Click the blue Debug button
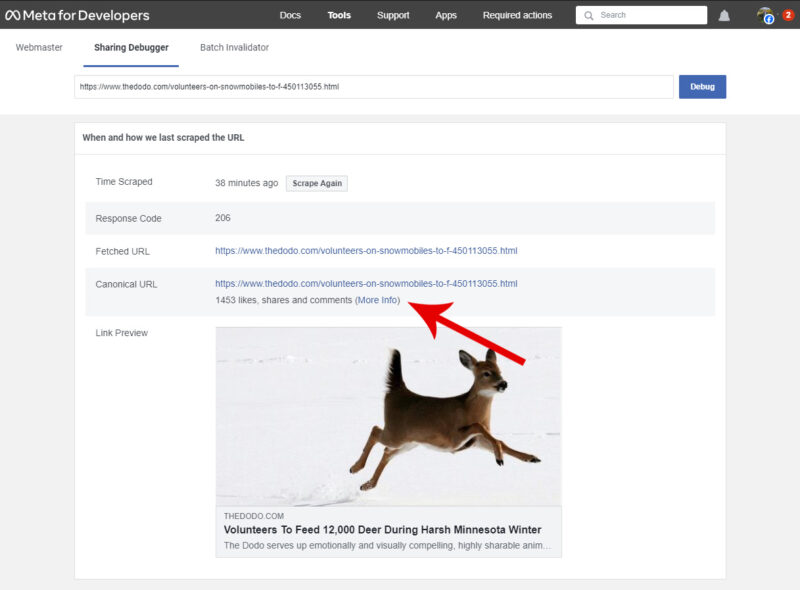The image size is (800, 590). point(703,87)
